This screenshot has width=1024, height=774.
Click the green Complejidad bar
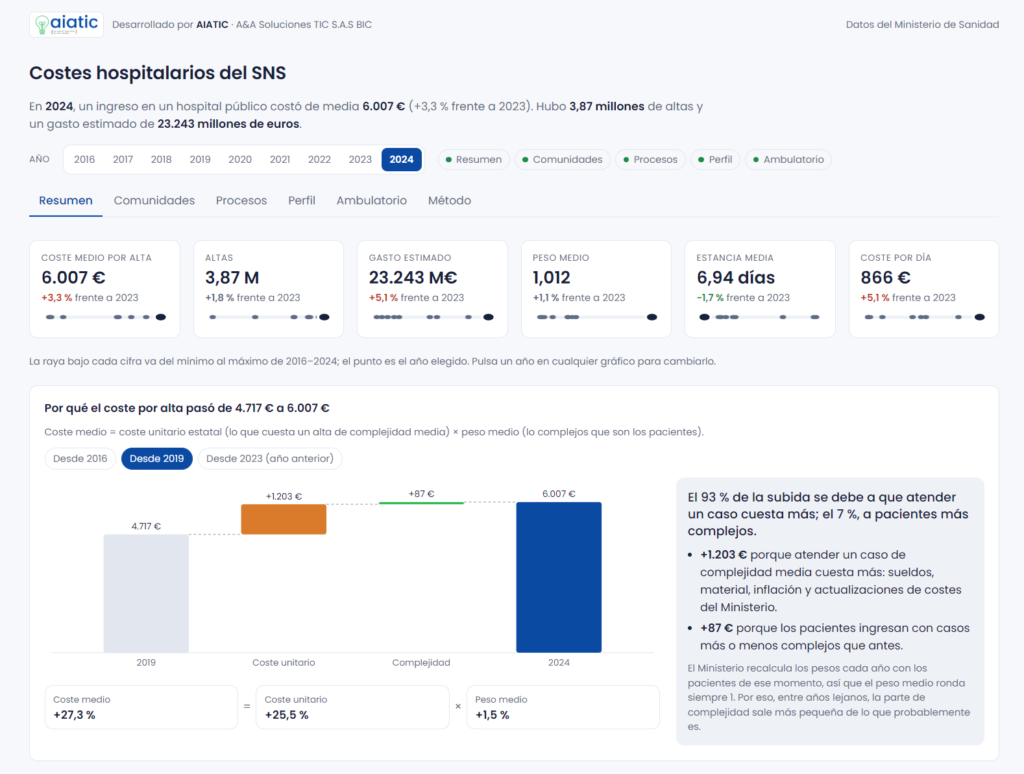[x=421, y=503]
